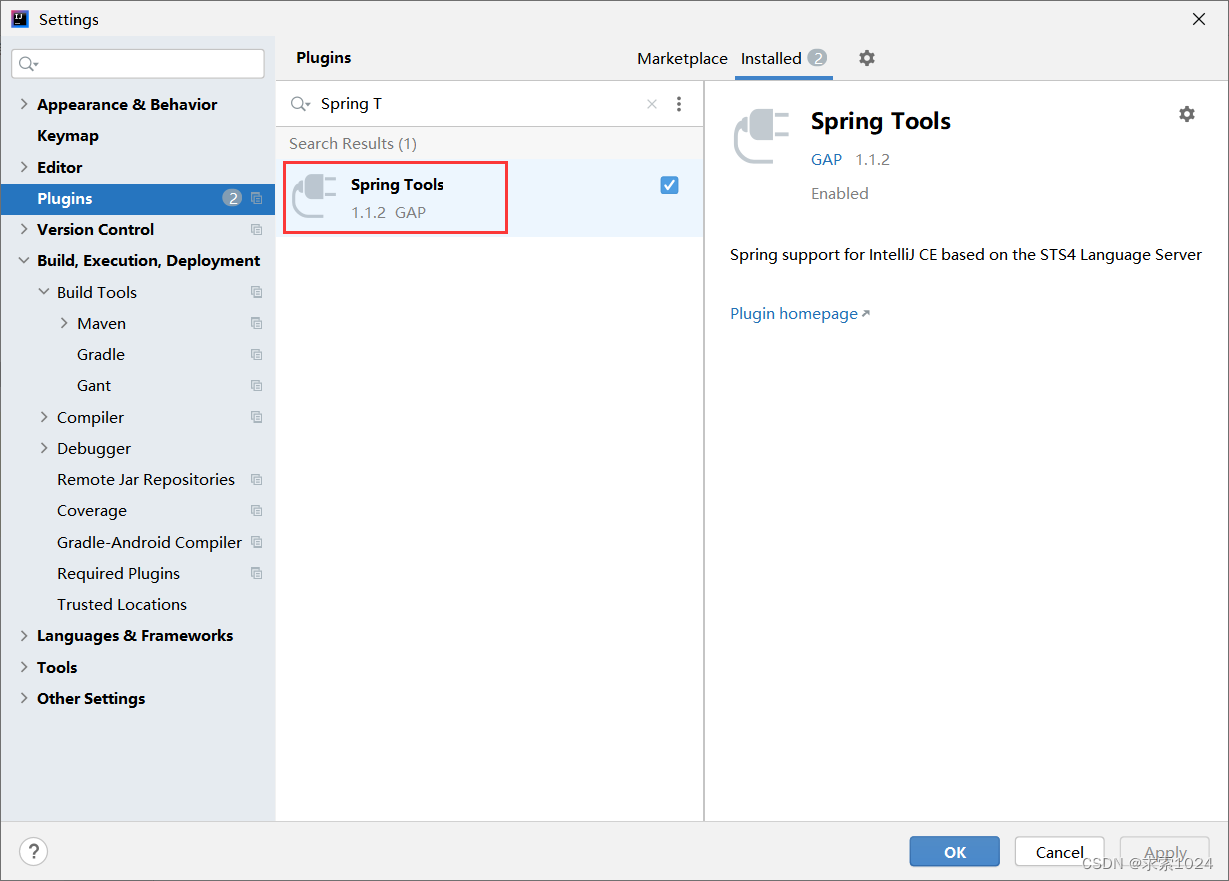Click project-level icon beside Maven
The width and height of the screenshot is (1229, 881).
click(x=257, y=323)
